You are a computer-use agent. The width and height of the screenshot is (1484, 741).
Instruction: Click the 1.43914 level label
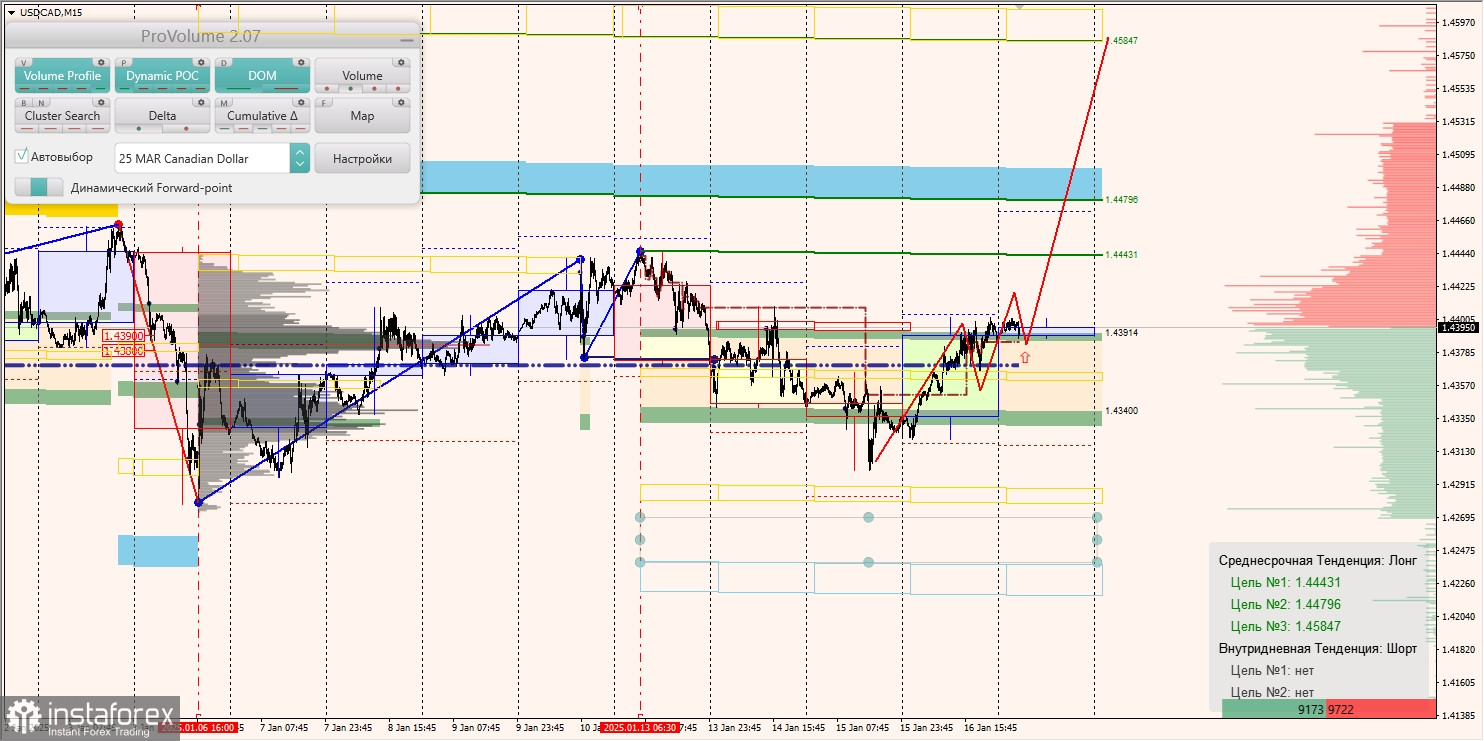tap(1122, 332)
